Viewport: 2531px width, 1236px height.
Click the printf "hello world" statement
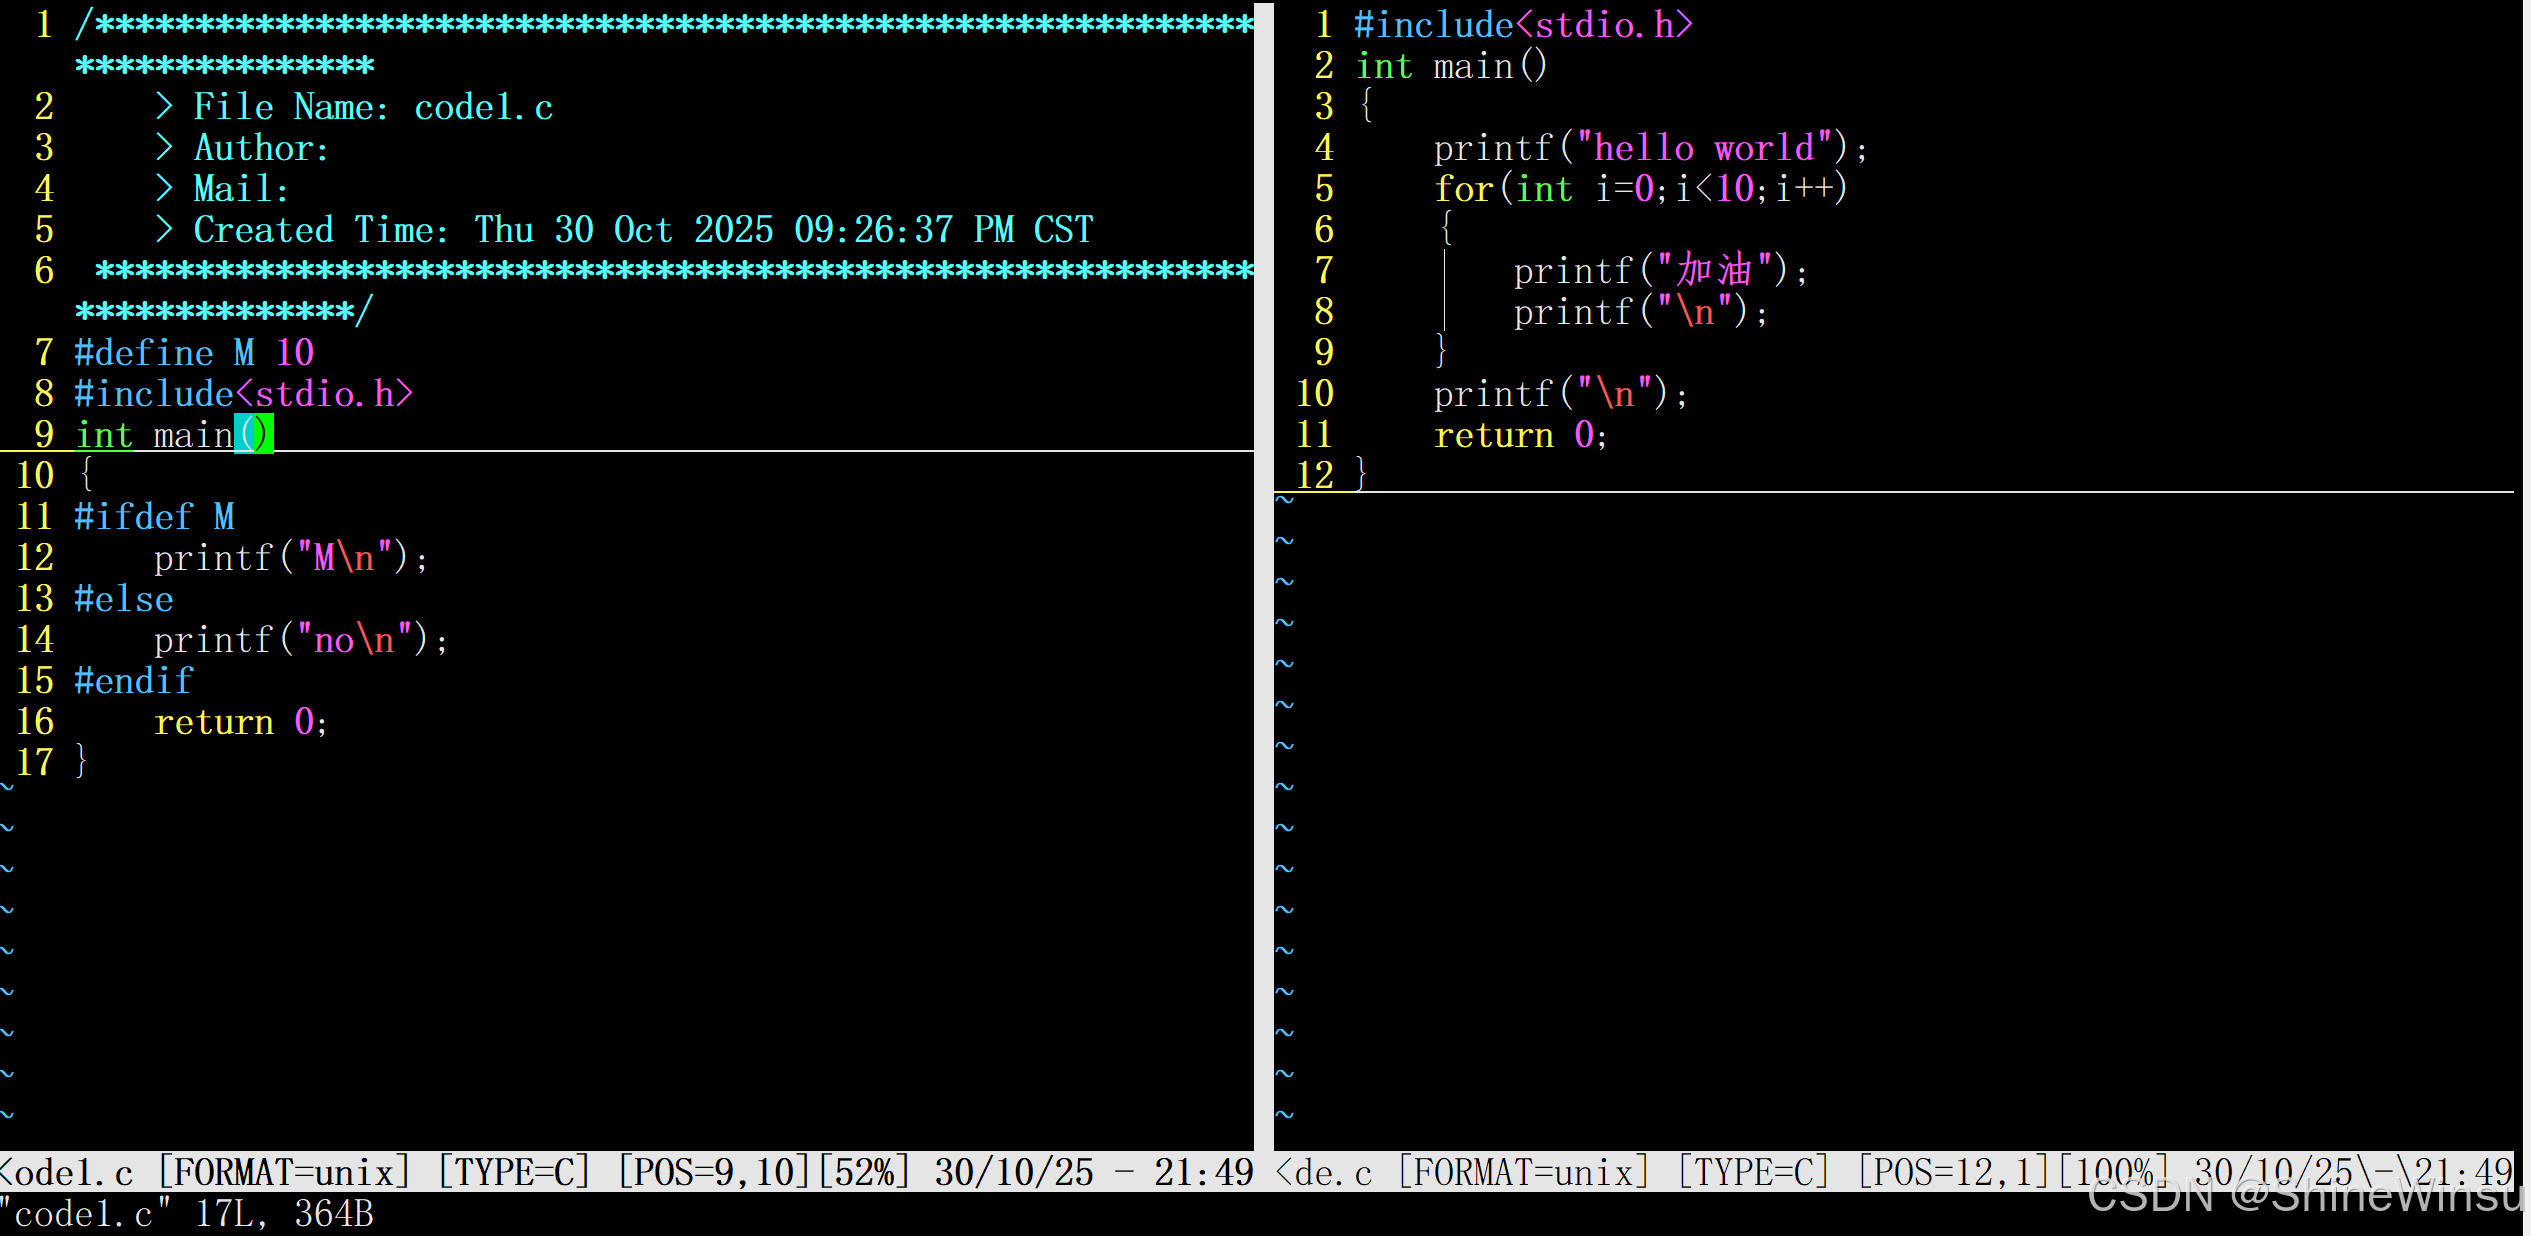click(1649, 148)
